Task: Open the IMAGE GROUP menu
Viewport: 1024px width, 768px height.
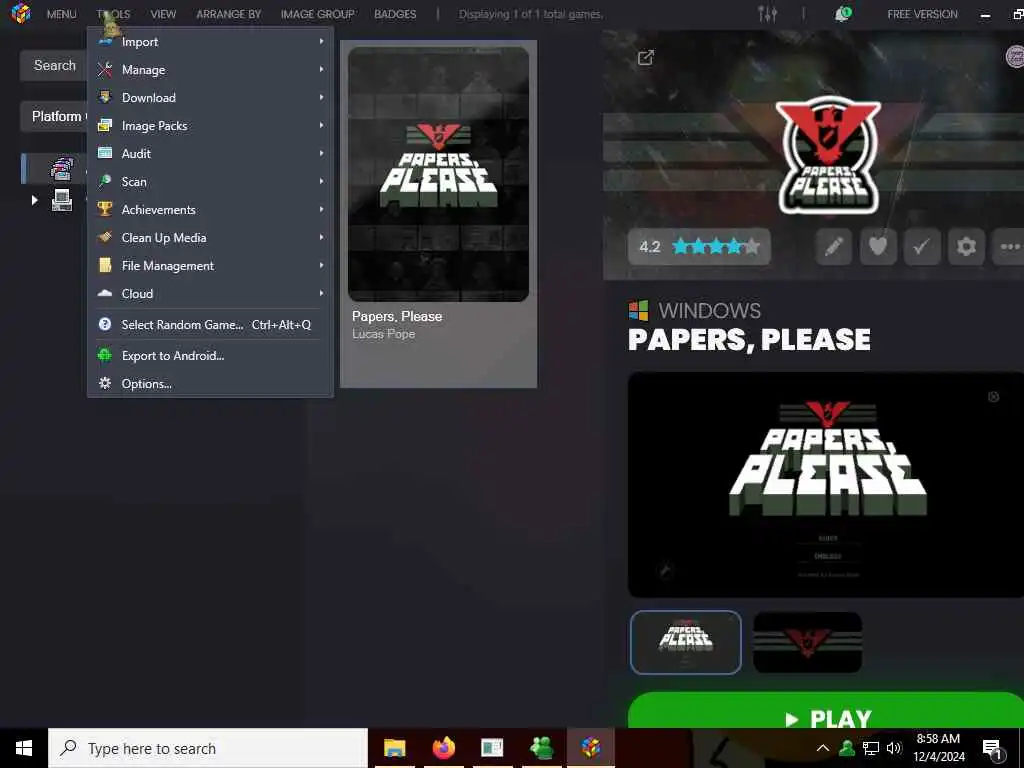Action: (317, 14)
